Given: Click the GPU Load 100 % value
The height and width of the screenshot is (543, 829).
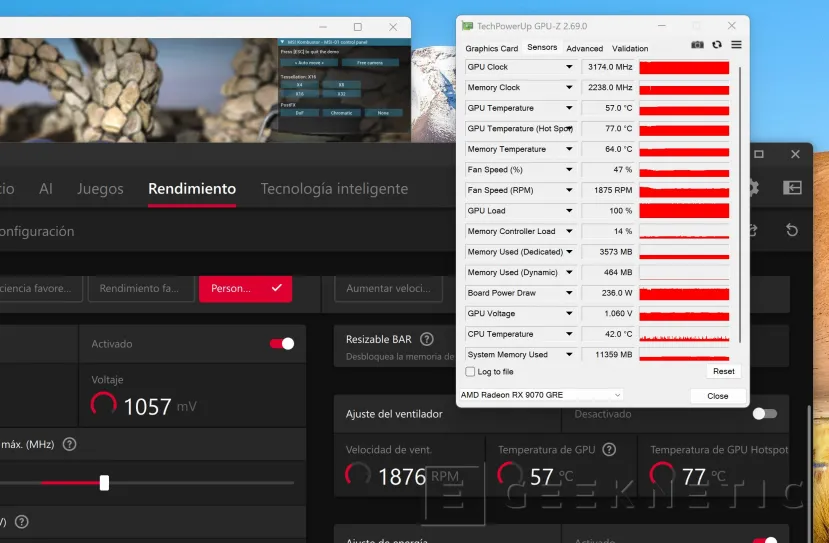Looking at the screenshot, I should click(610, 210).
